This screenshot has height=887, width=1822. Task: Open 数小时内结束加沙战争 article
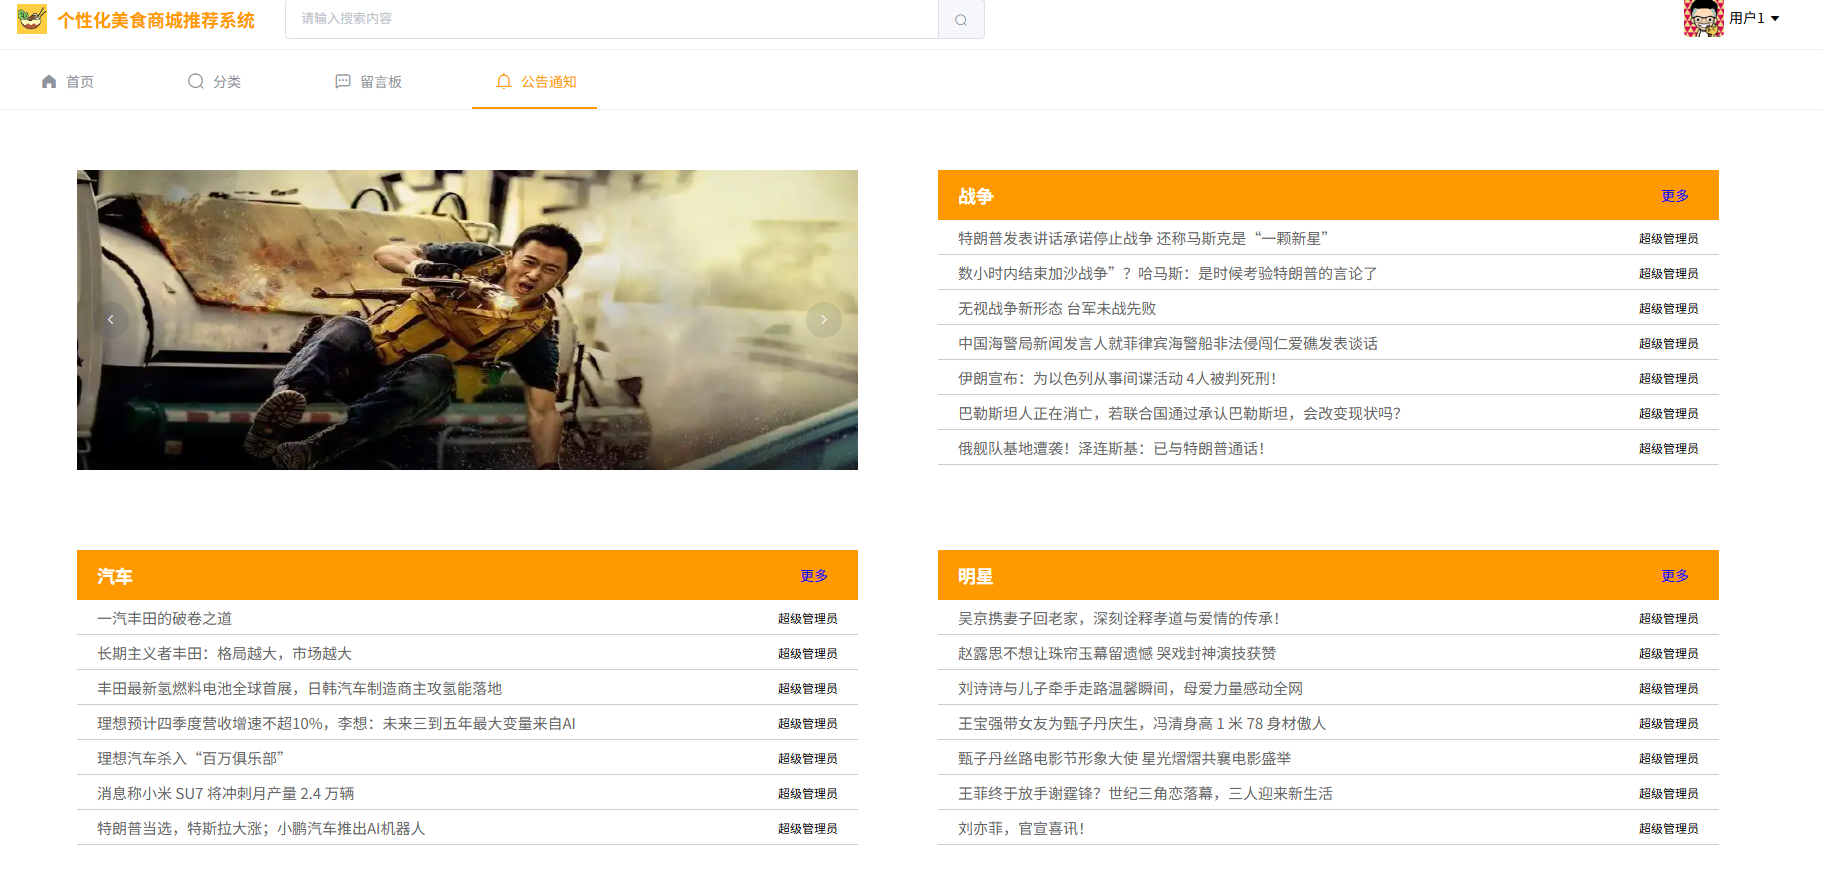tap(1167, 273)
